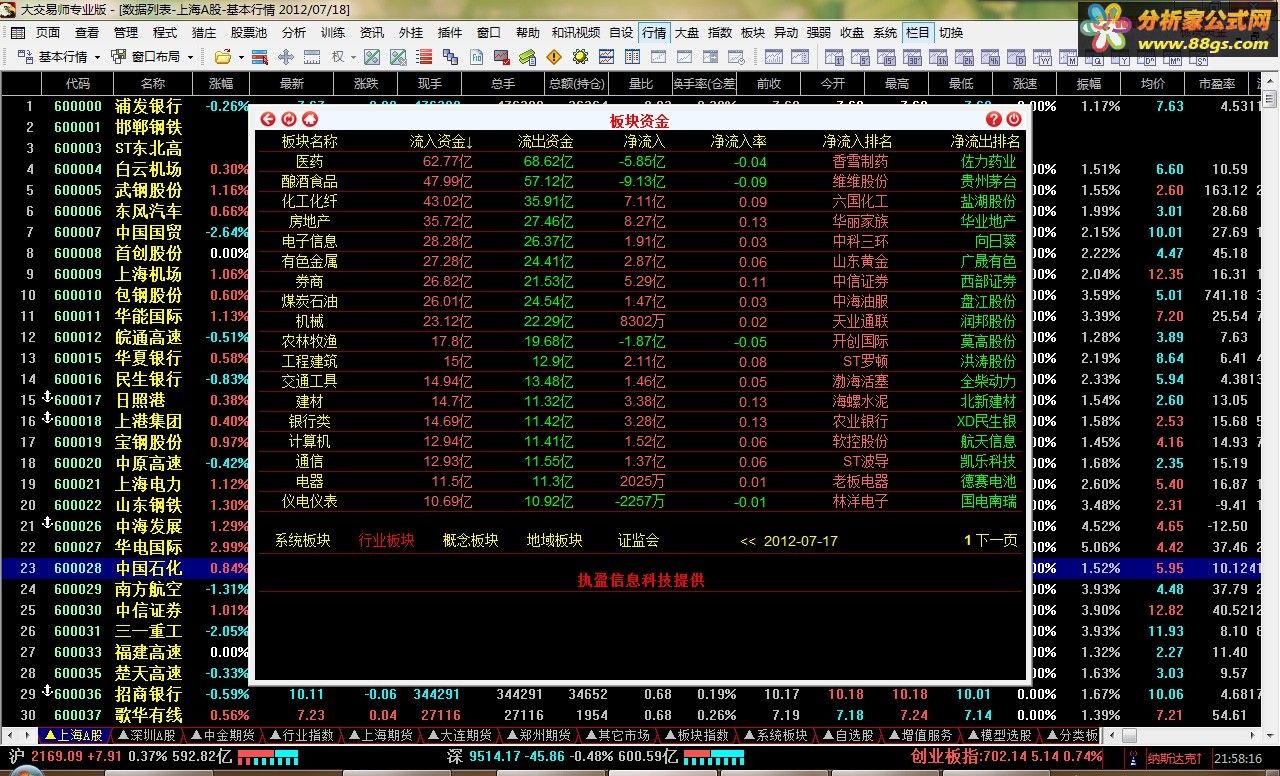
Task: Open the 分析 menu
Action: click(x=294, y=32)
